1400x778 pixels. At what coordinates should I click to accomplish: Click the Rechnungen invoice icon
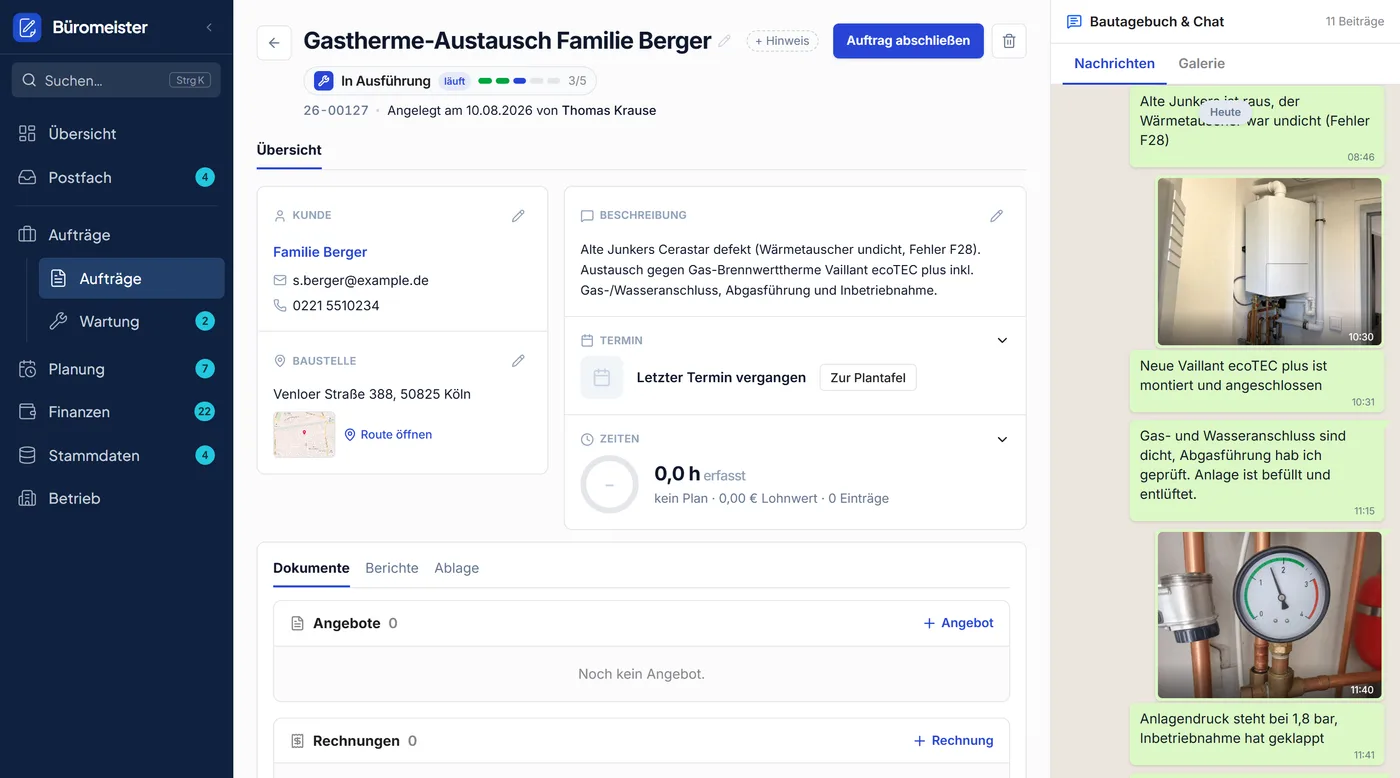point(297,741)
